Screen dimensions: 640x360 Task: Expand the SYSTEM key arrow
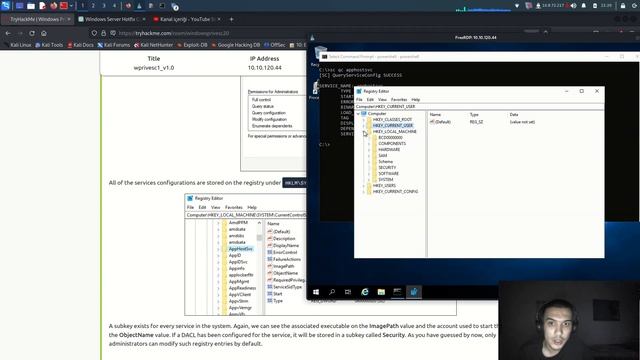pyautogui.click(x=369, y=180)
